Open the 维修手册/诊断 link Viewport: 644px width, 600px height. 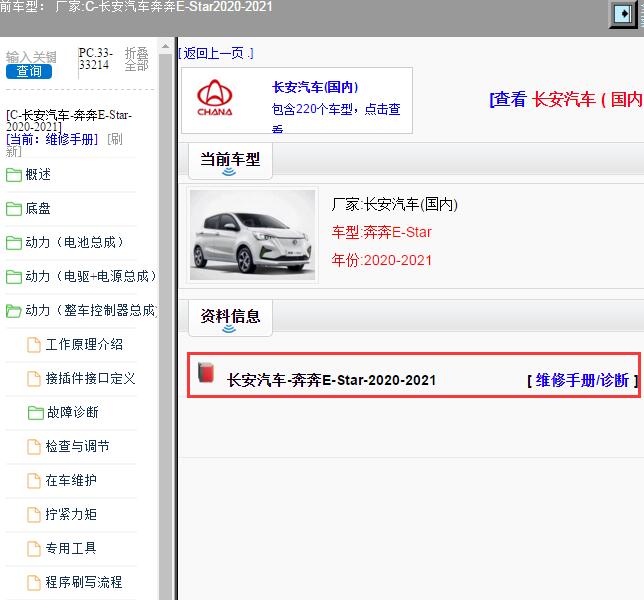click(x=582, y=380)
